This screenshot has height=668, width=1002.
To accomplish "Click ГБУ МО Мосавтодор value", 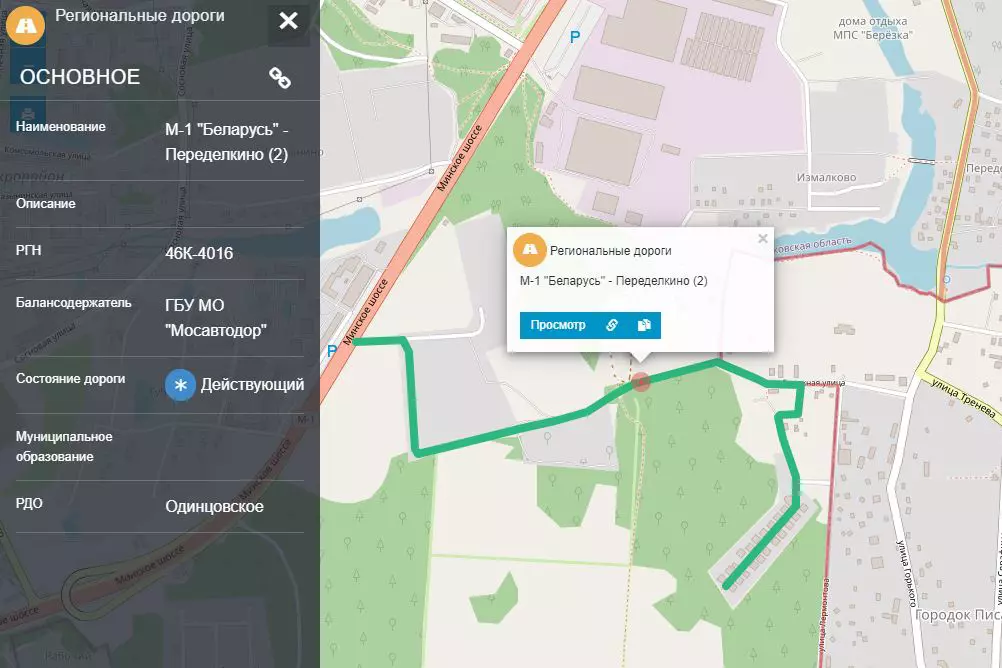I will click(x=216, y=318).
